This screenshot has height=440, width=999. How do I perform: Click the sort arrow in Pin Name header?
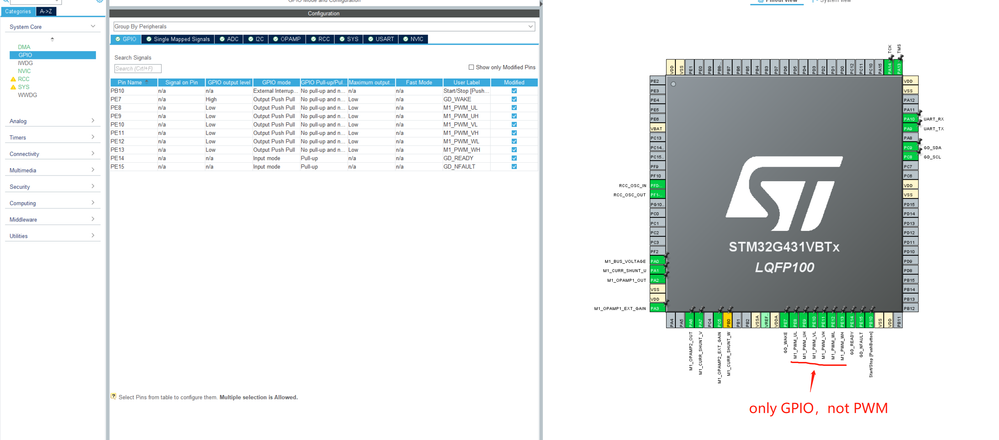pyautogui.click(x=146, y=82)
